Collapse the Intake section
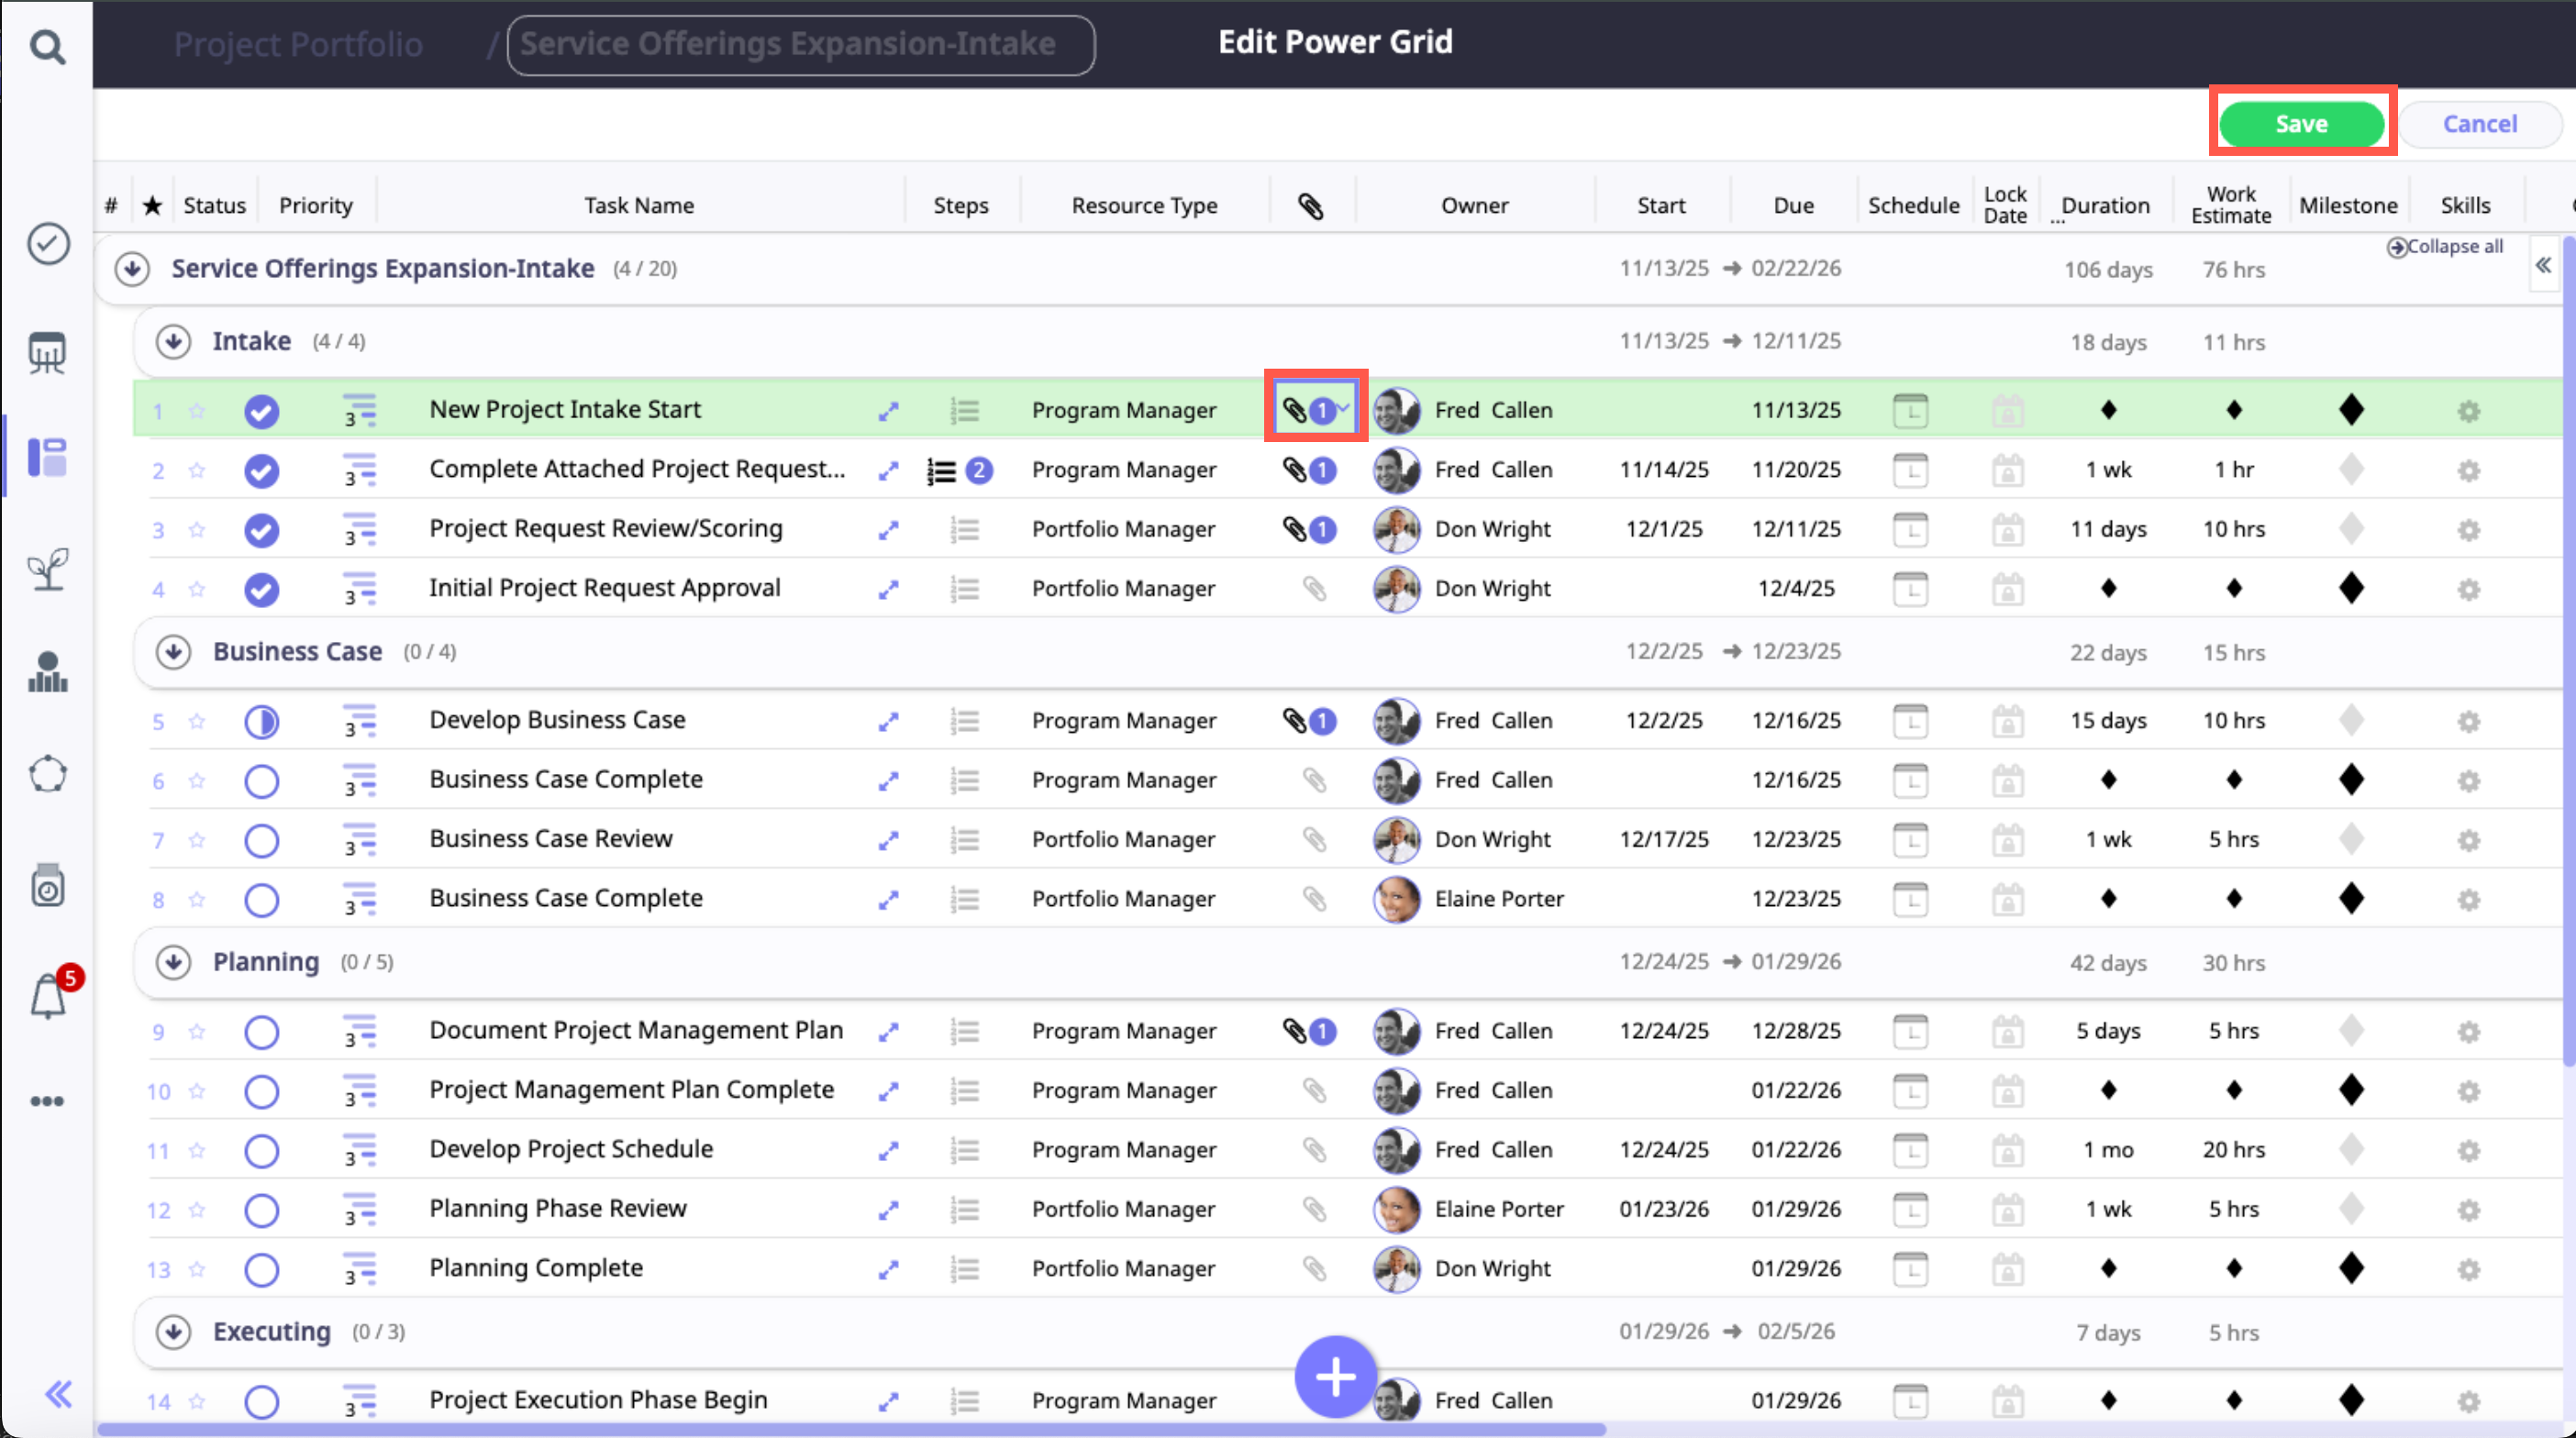Viewport: 2576px width, 1438px height. (173, 342)
